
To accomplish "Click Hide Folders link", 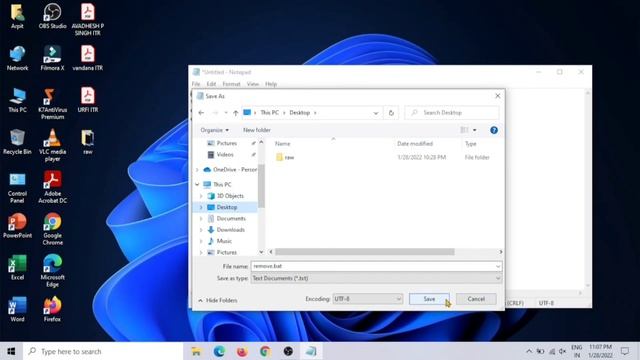I will click(x=218, y=300).
